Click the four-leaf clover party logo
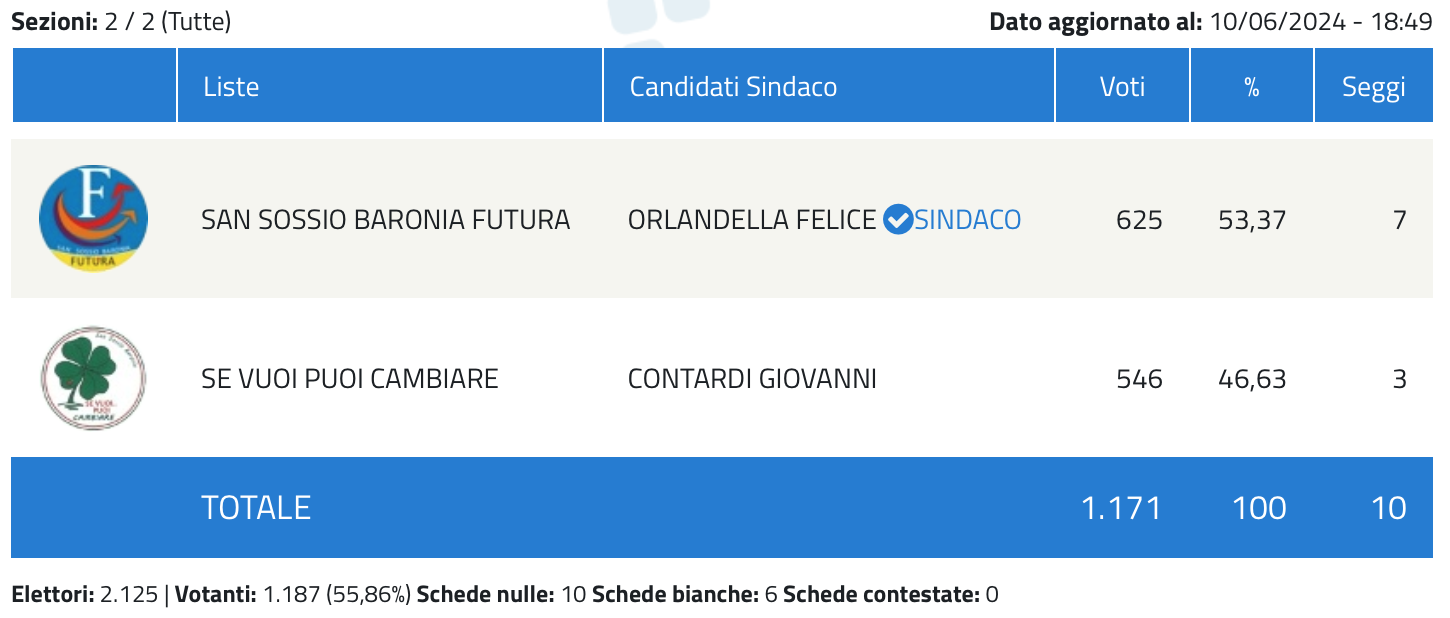 point(93,378)
